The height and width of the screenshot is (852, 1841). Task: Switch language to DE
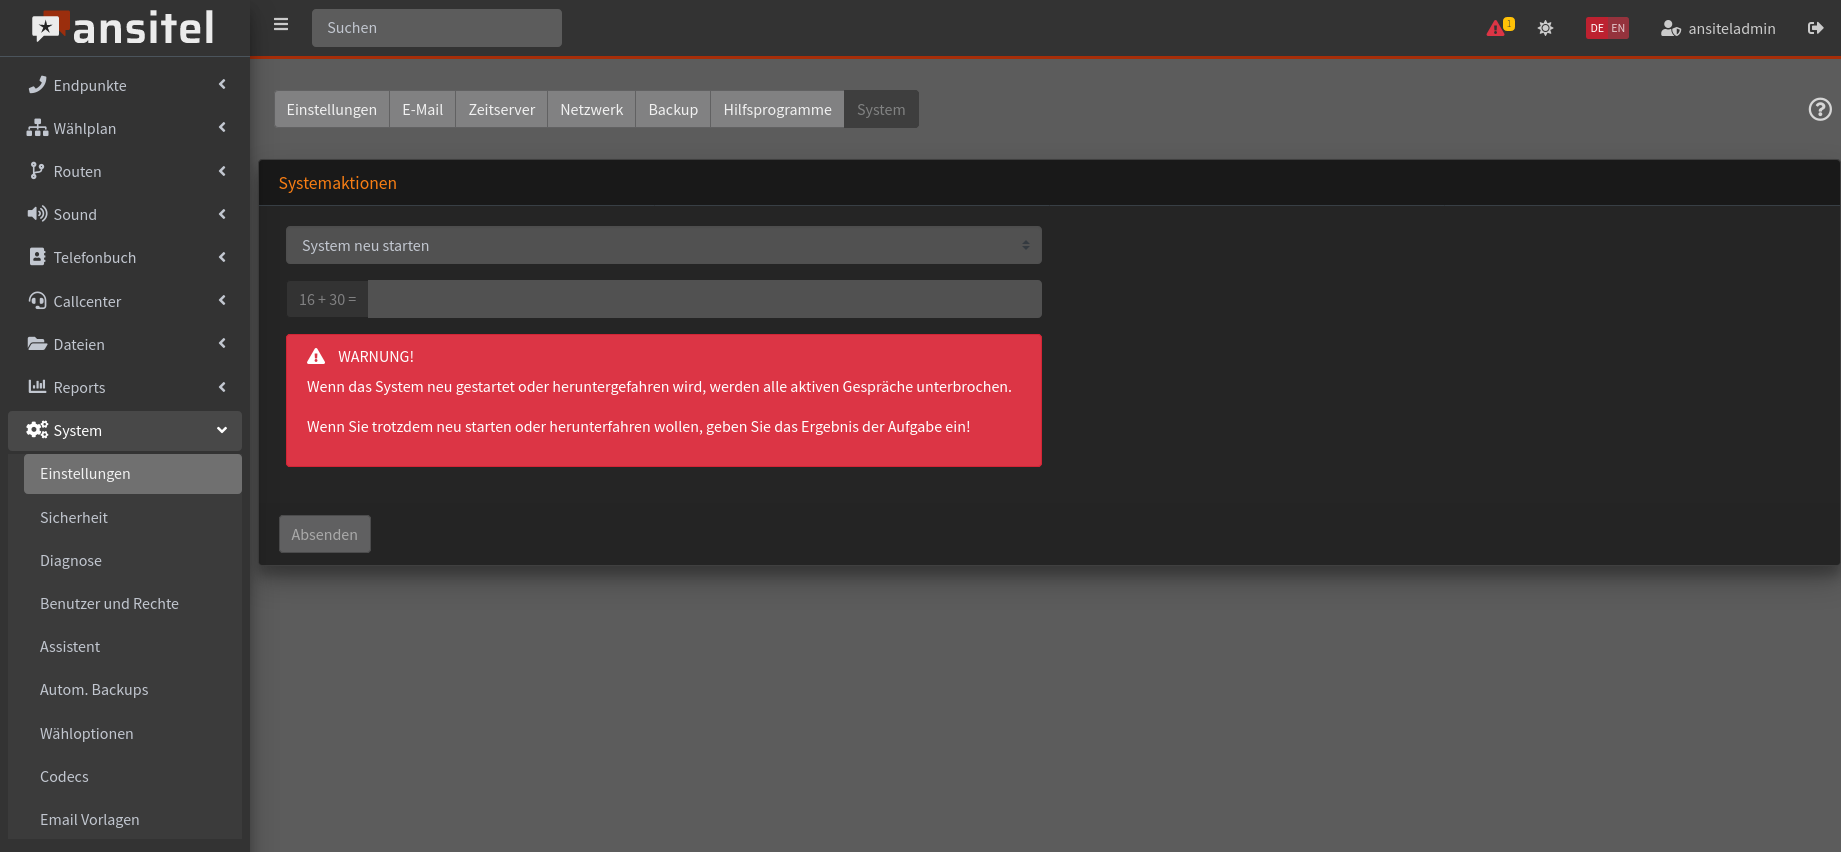[1597, 28]
